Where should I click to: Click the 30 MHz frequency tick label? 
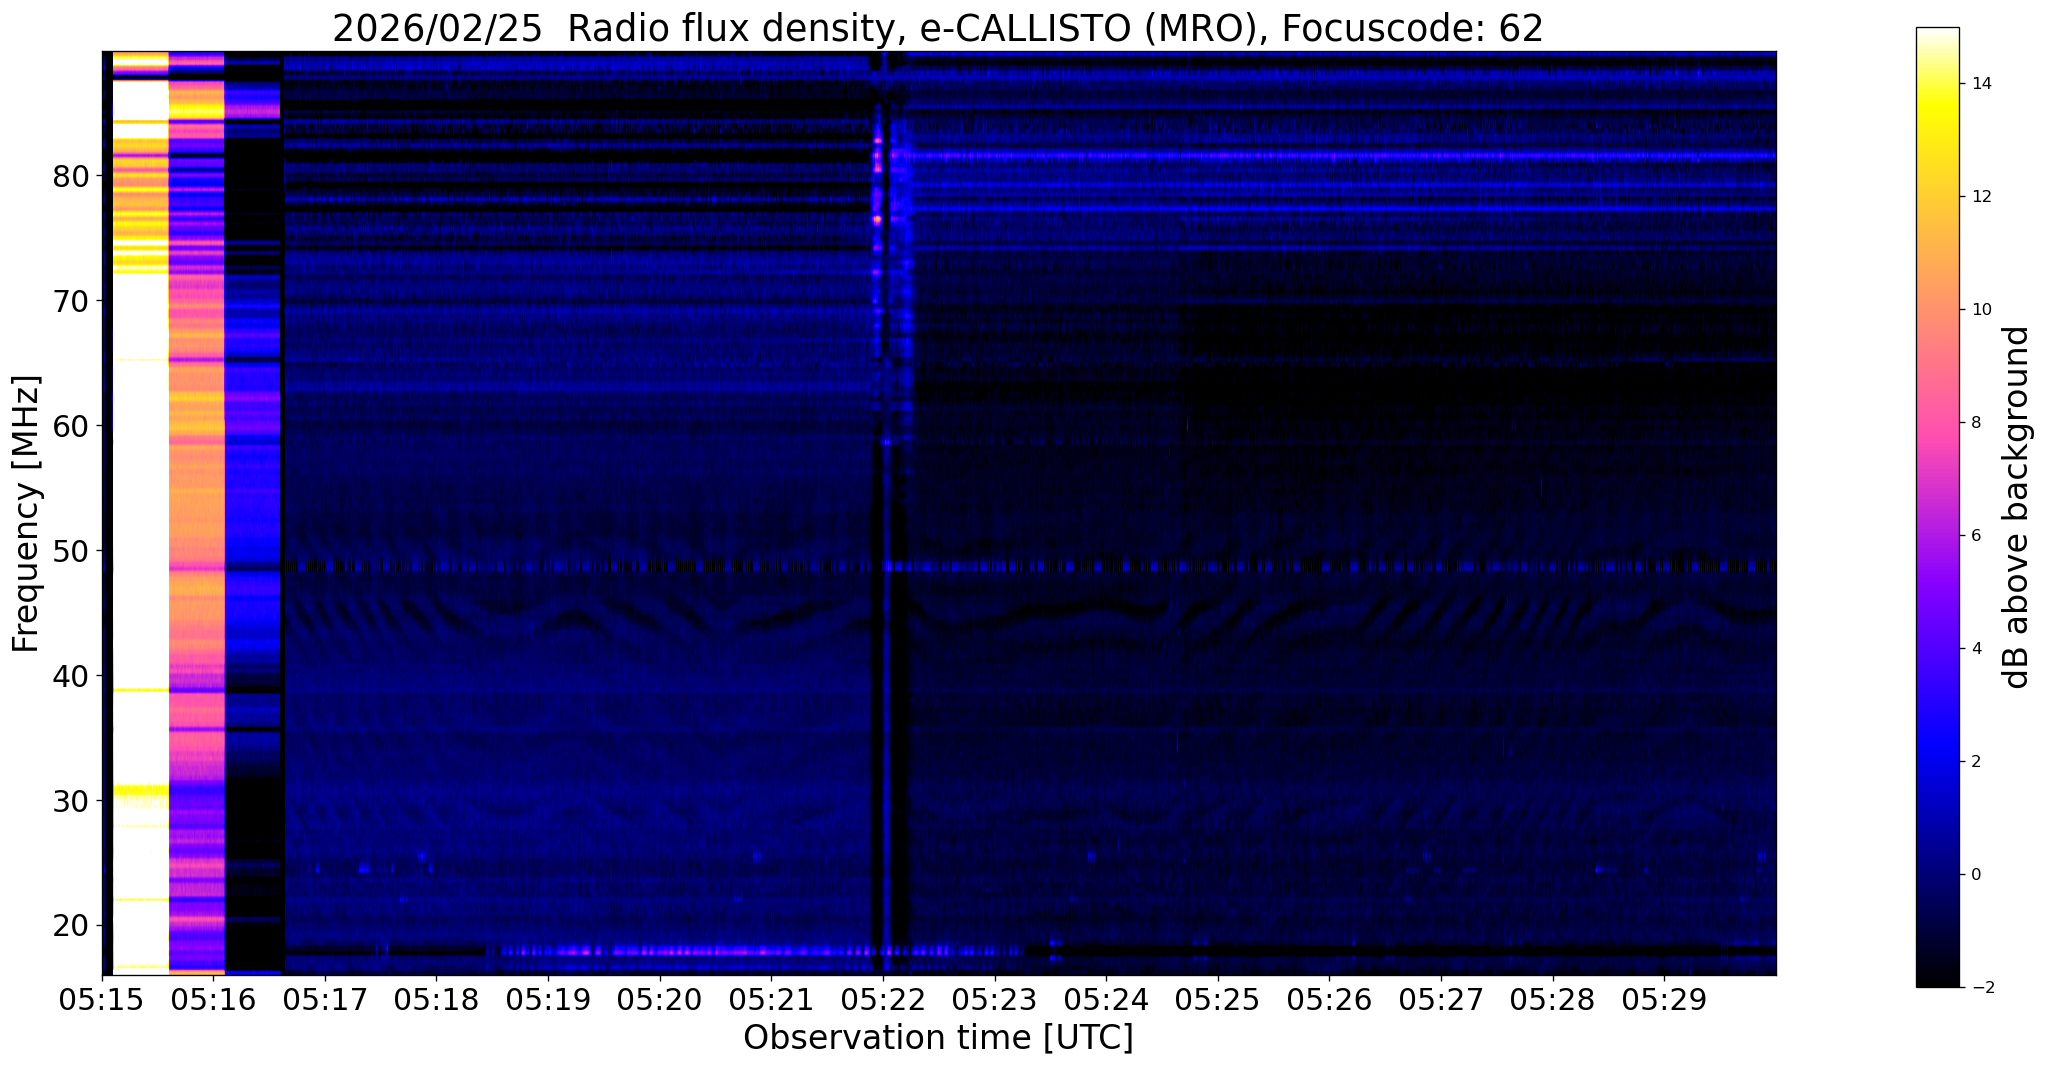(71, 801)
